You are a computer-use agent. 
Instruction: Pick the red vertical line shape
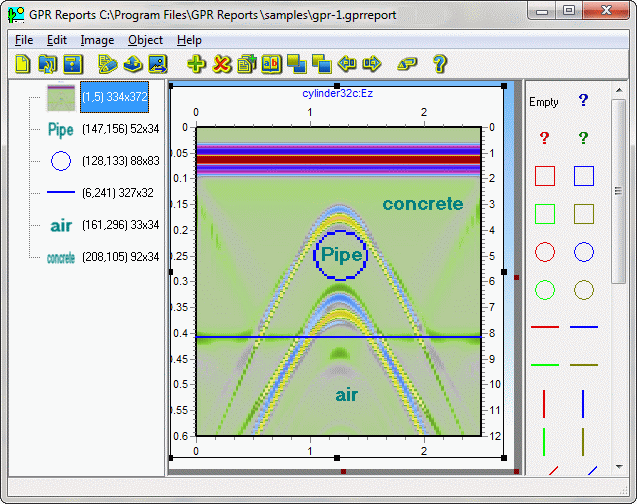click(544, 404)
